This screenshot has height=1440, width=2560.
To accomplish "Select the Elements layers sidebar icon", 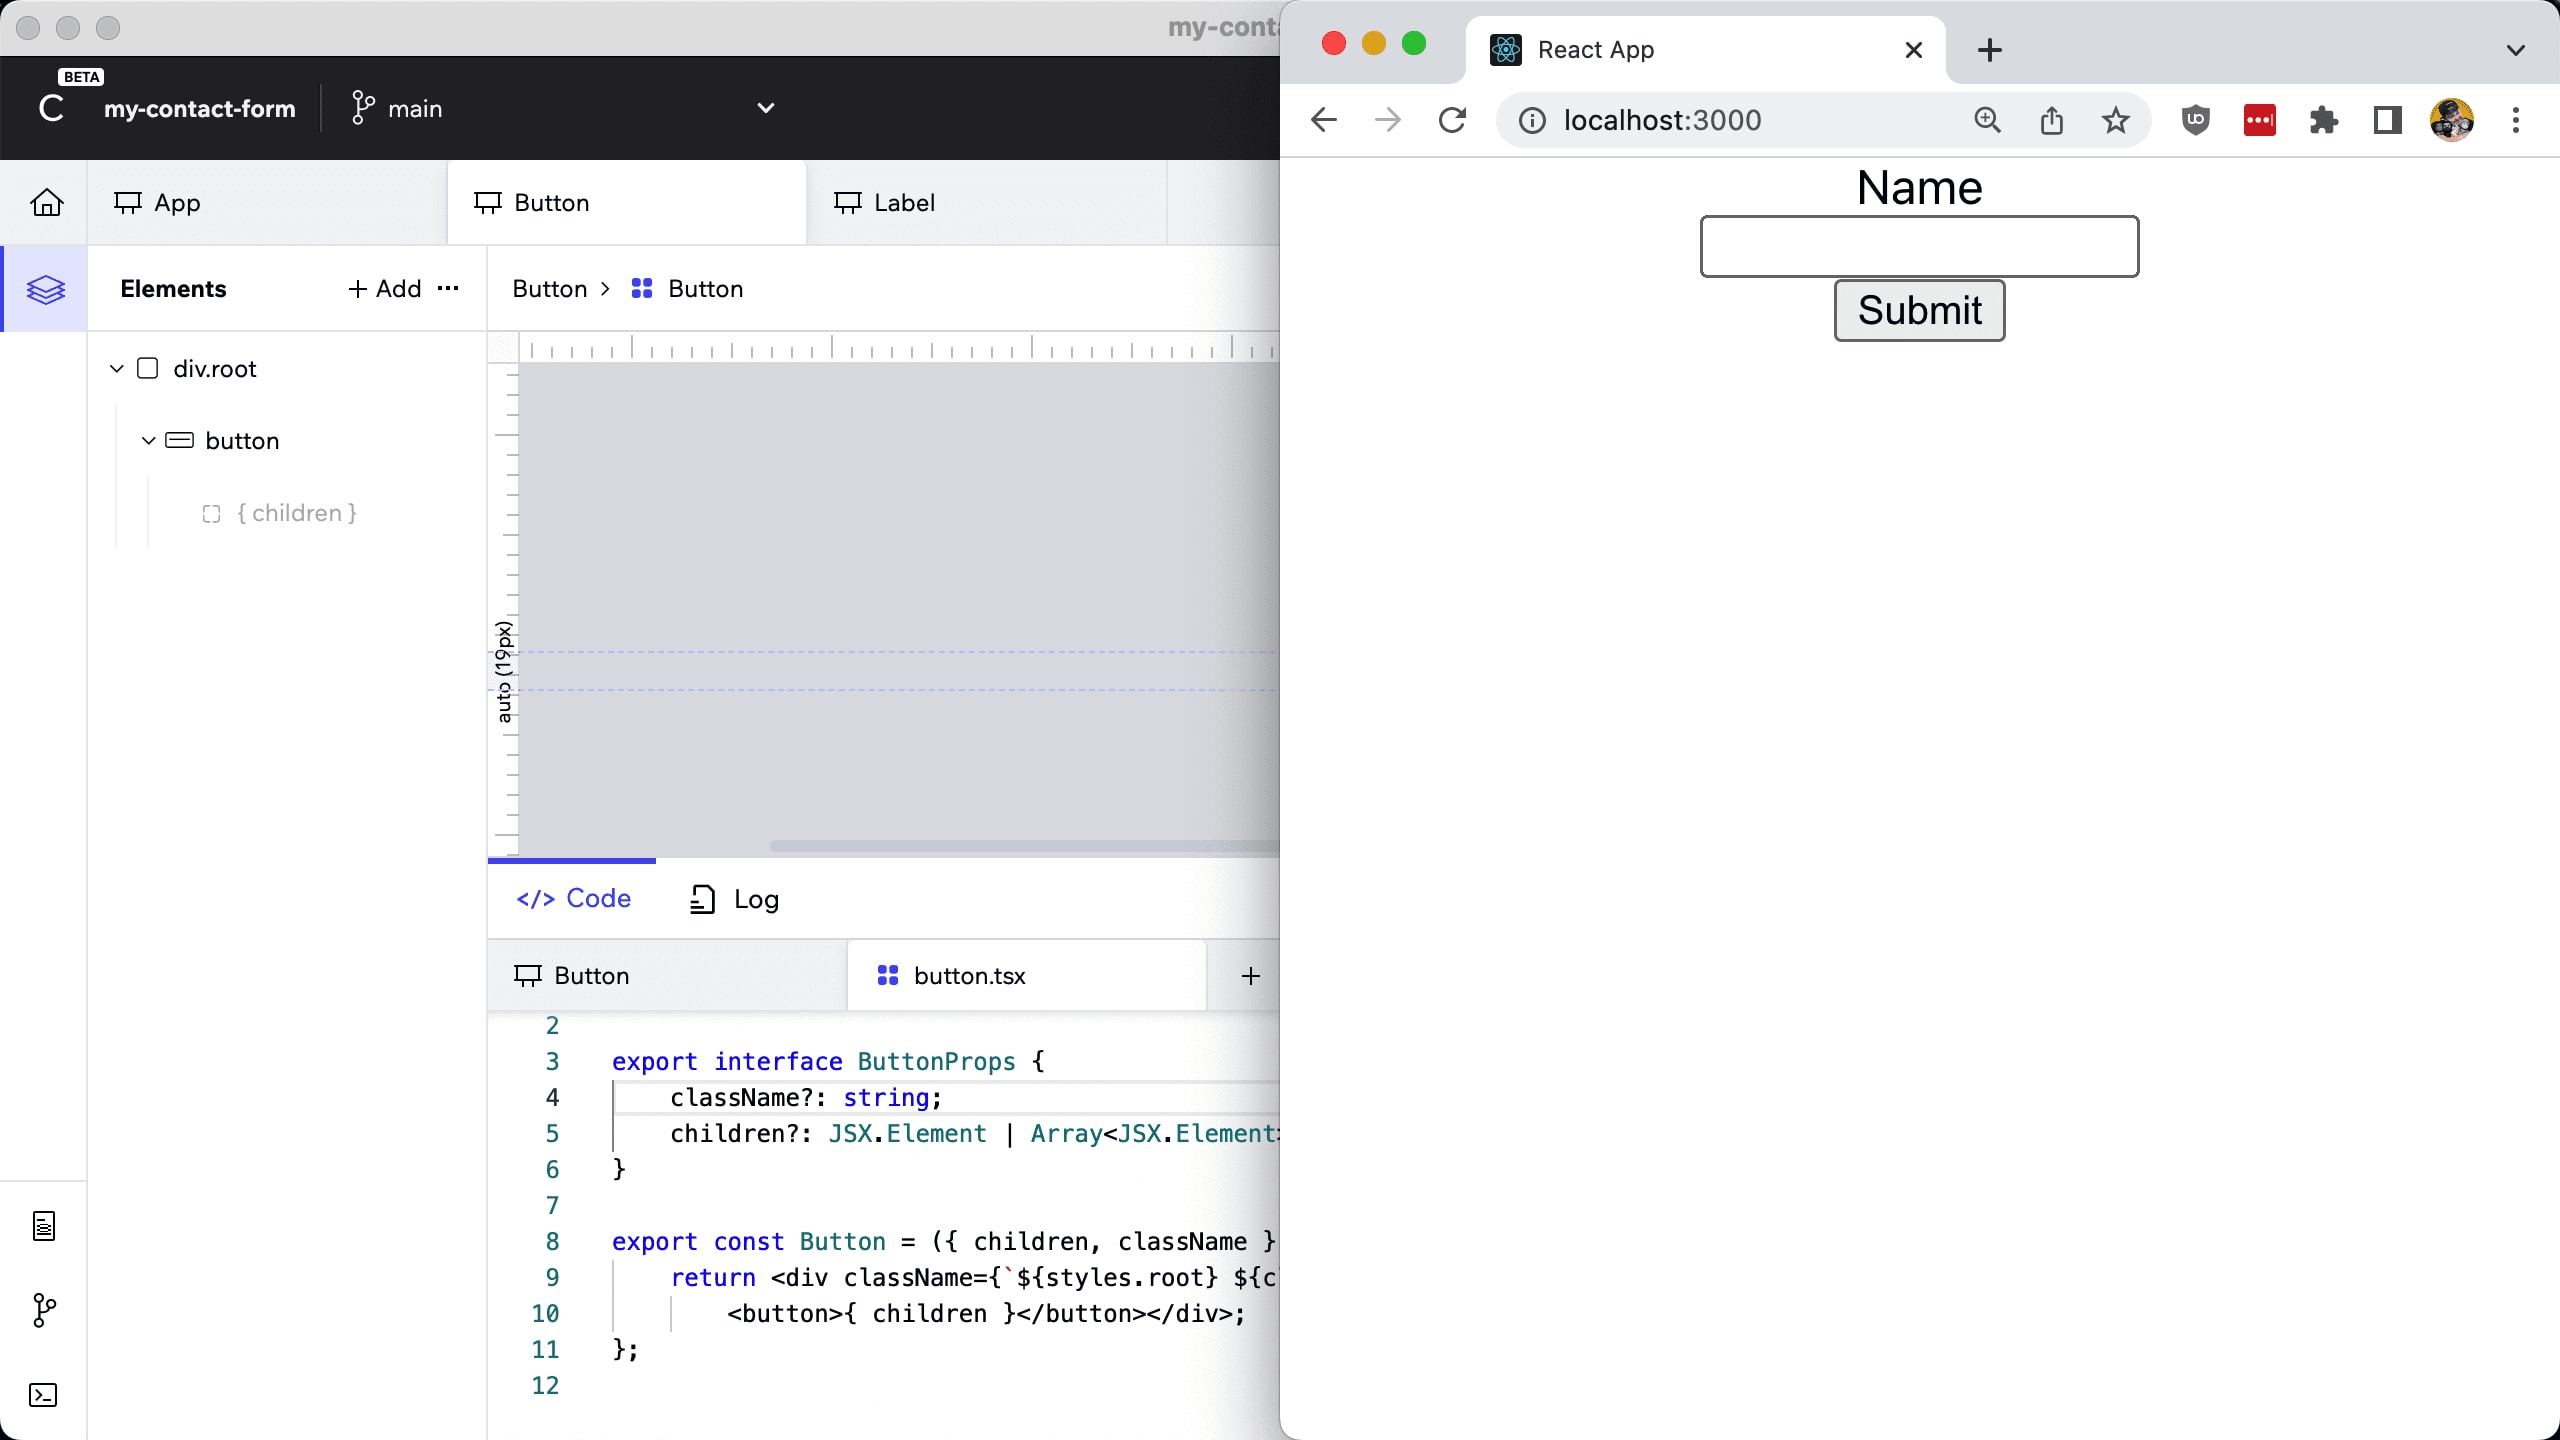I will coord(46,289).
